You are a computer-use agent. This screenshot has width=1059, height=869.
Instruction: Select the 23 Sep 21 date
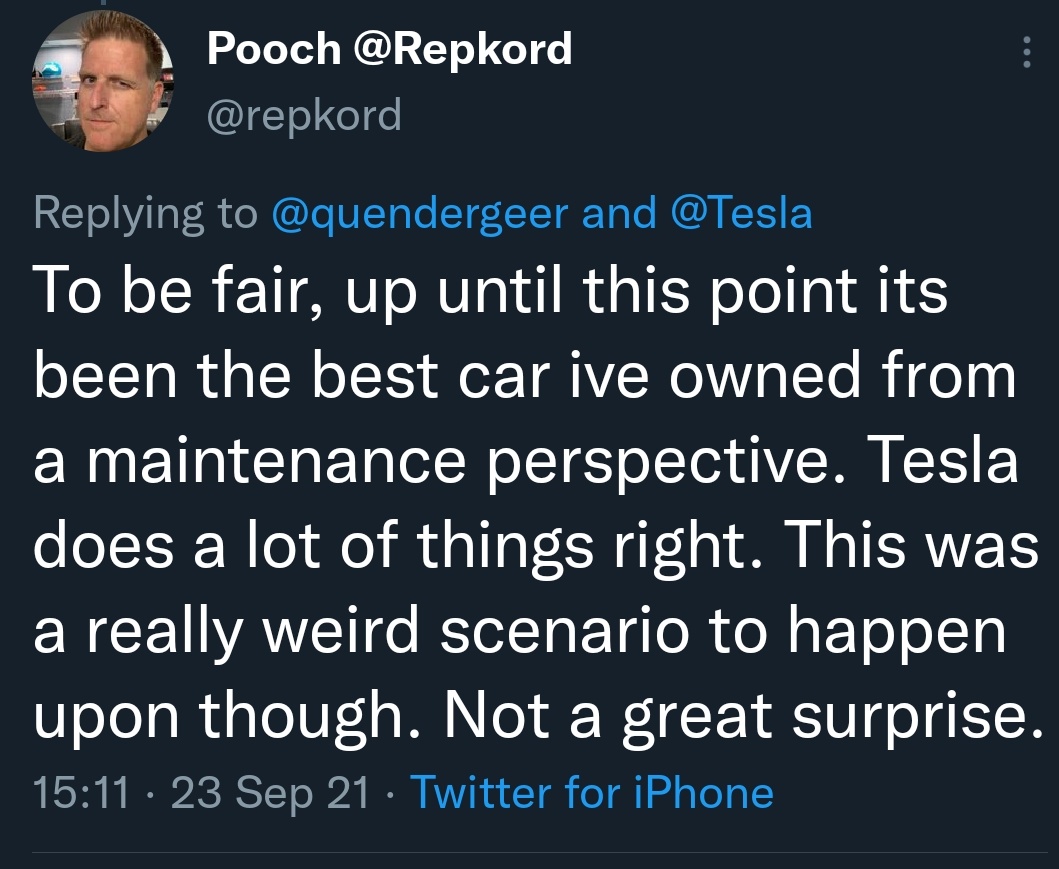tap(269, 793)
